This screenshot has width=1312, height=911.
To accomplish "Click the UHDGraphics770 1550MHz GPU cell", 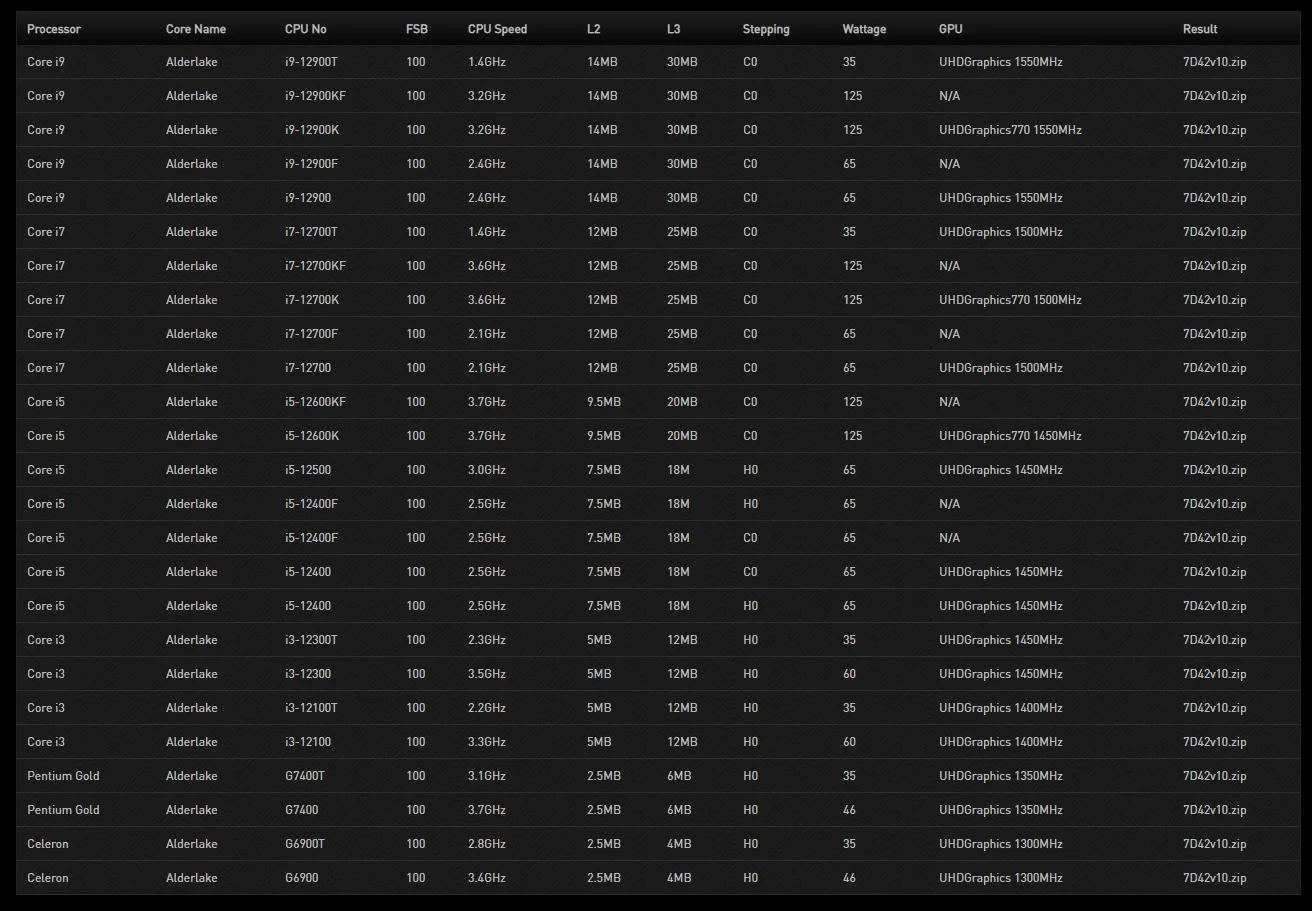I will (1010, 130).
